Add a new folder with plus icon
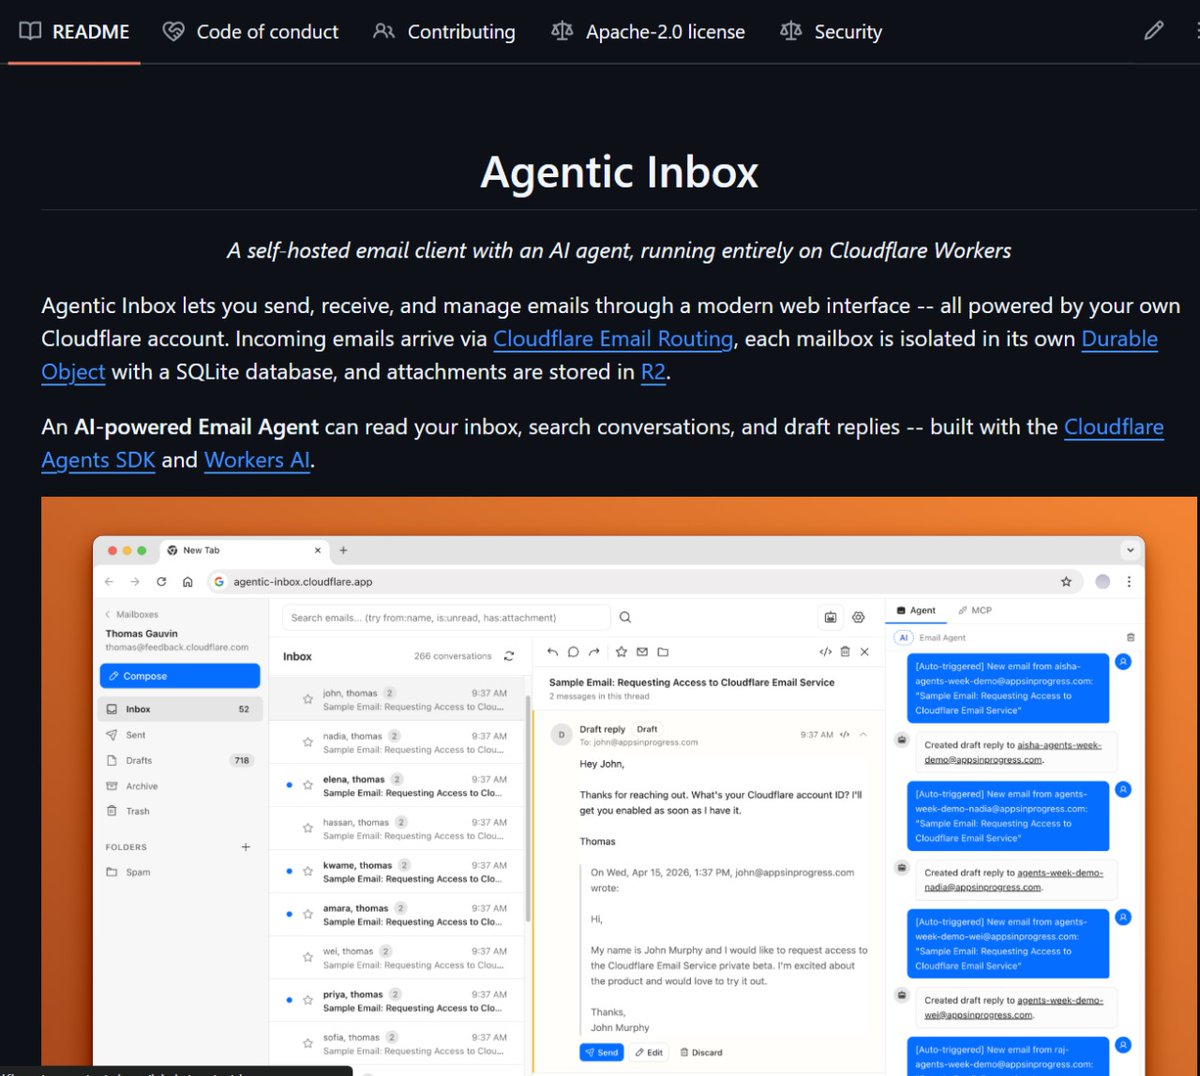 pyautogui.click(x=246, y=847)
